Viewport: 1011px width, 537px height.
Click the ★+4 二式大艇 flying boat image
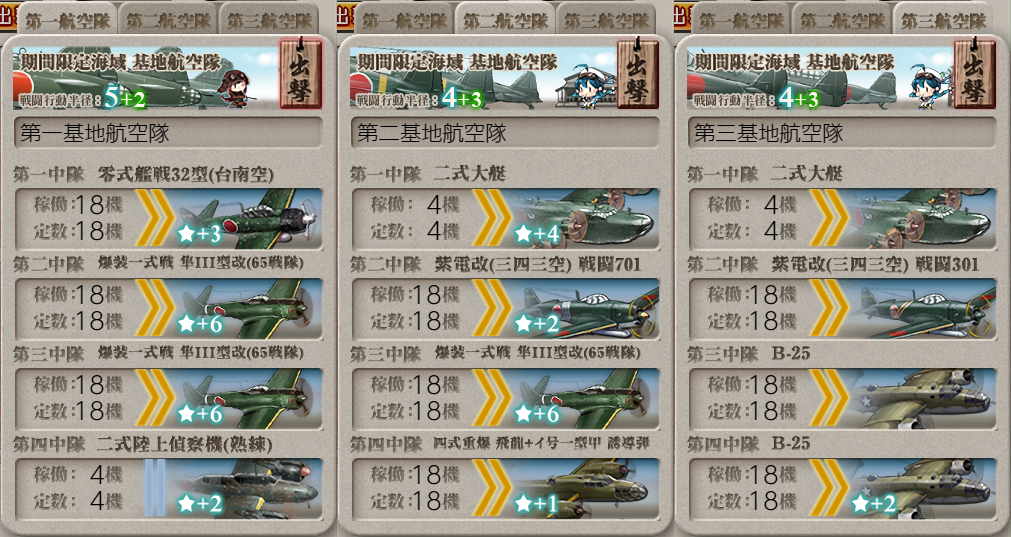pyautogui.click(x=585, y=219)
